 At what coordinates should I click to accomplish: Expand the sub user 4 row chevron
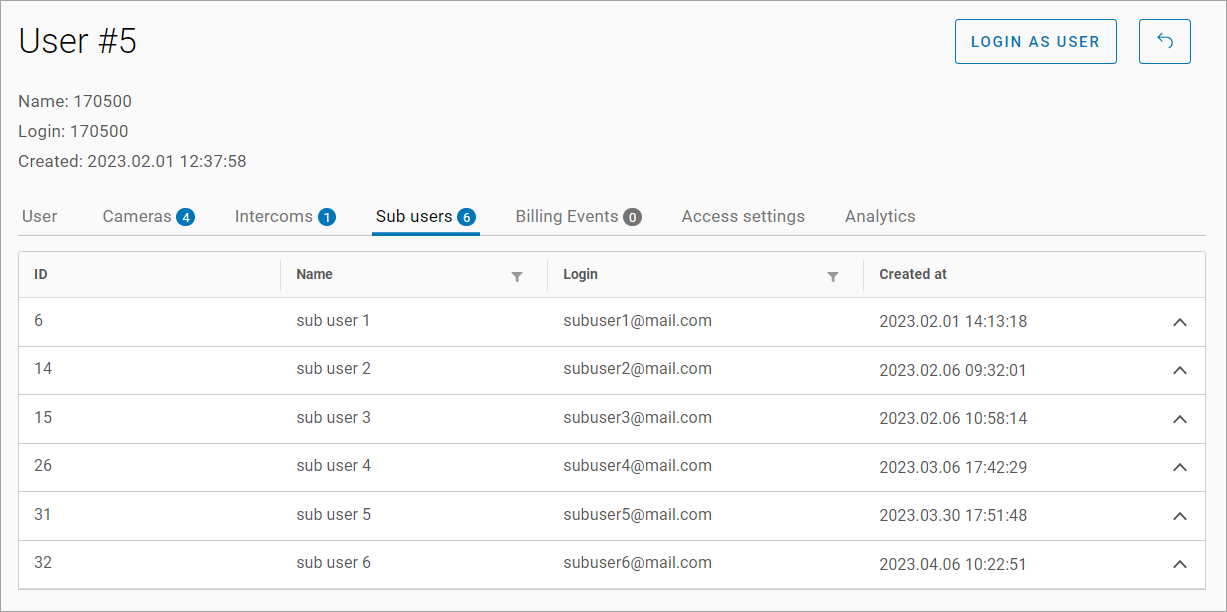tap(1179, 467)
